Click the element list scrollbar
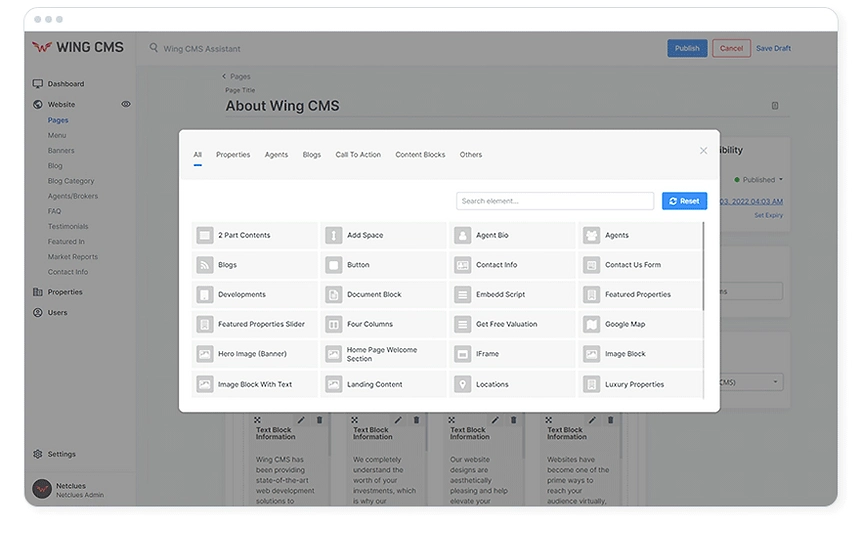The width and height of the screenshot is (862, 534). pos(703,266)
